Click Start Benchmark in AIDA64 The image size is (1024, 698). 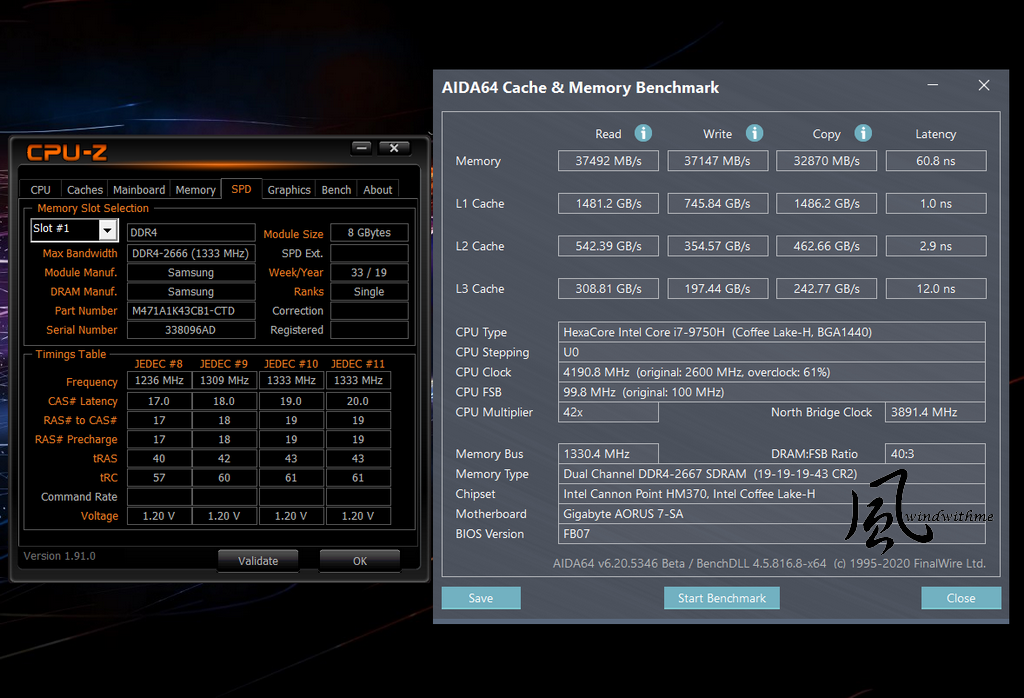722,598
